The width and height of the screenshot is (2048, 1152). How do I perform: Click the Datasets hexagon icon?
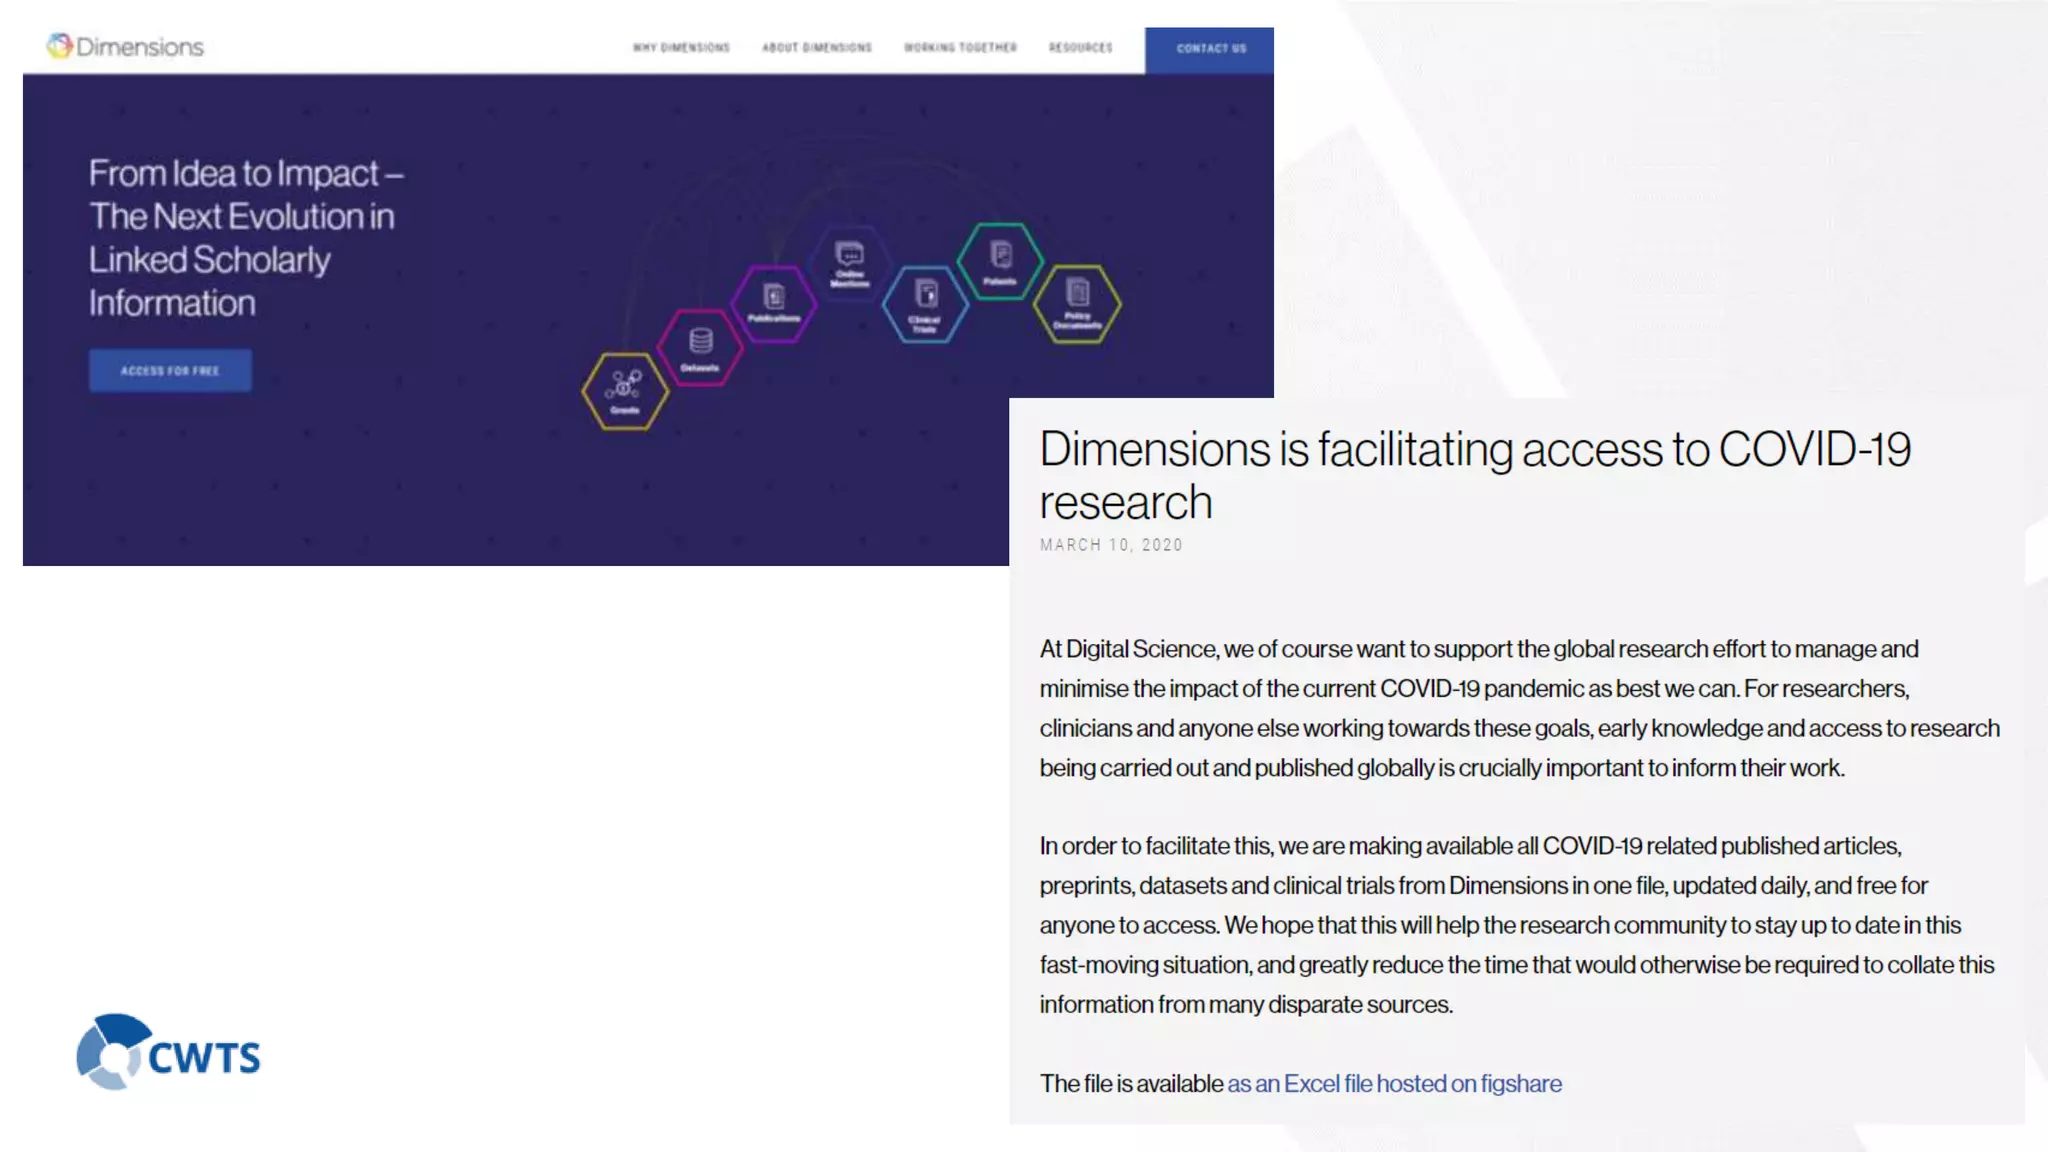tap(700, 348)
